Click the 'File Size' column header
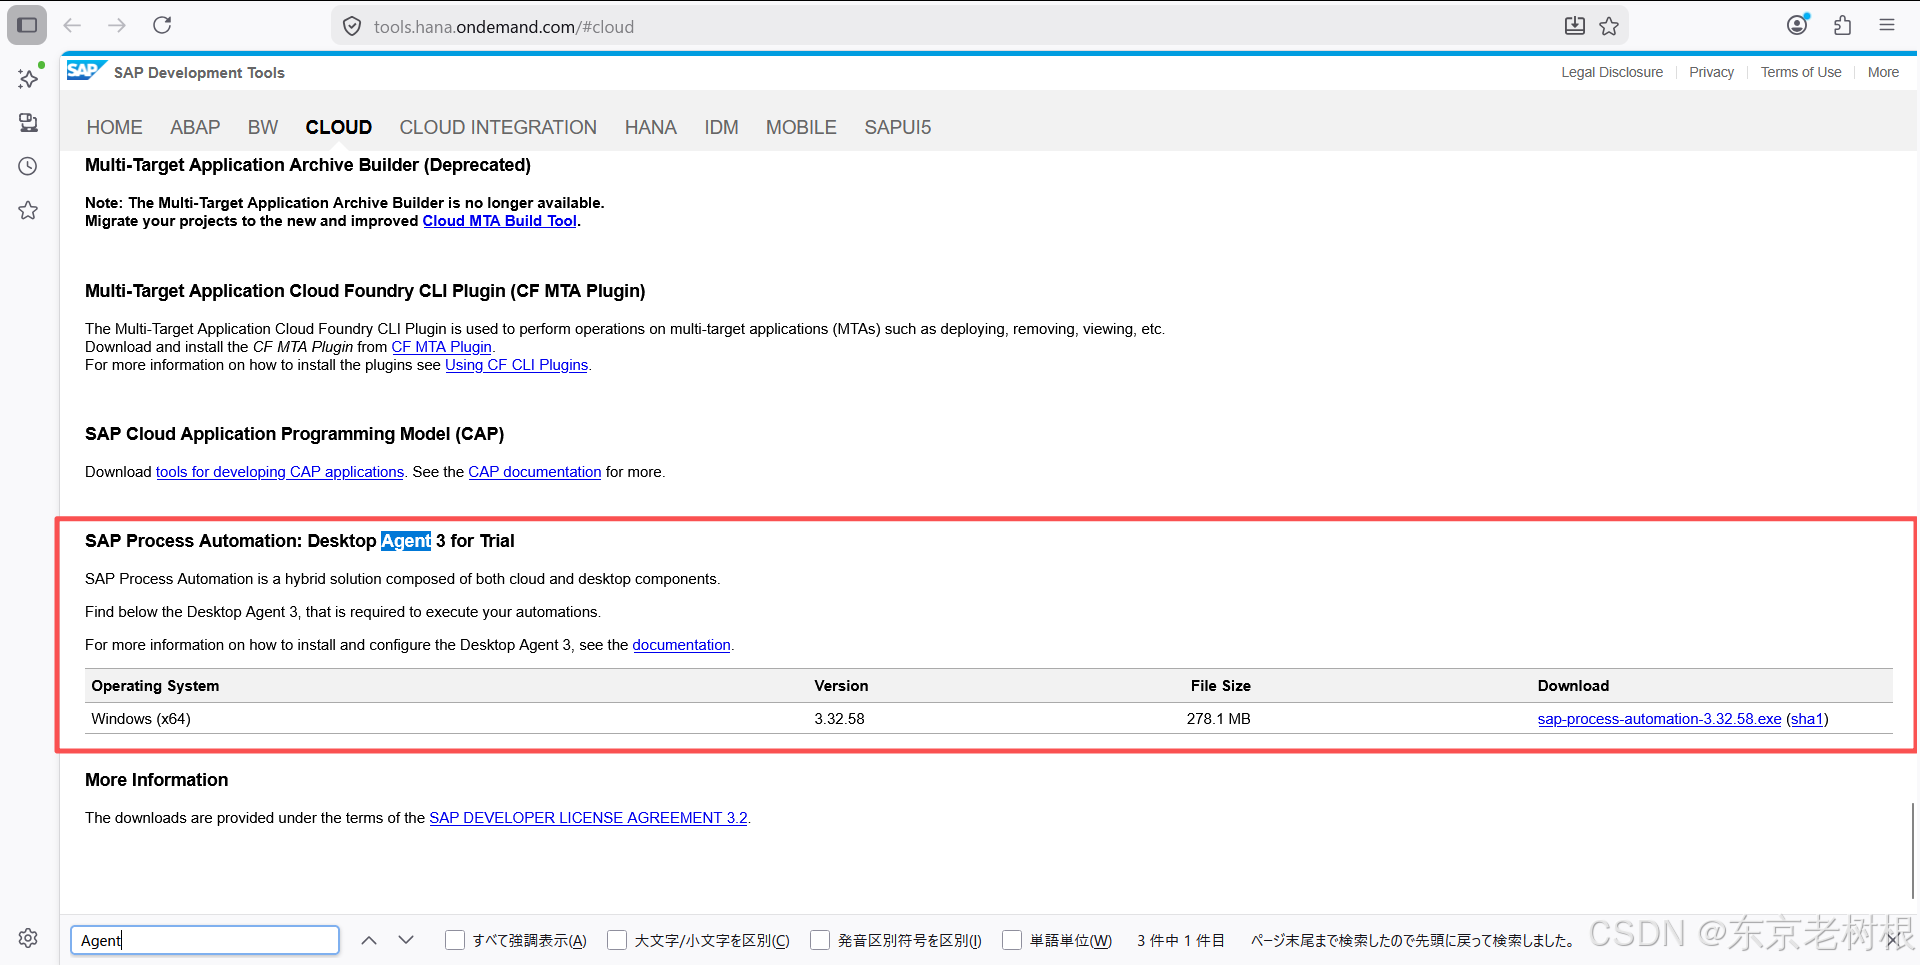This screenshot has width=1920, height=965. [x=1220, y=686]
